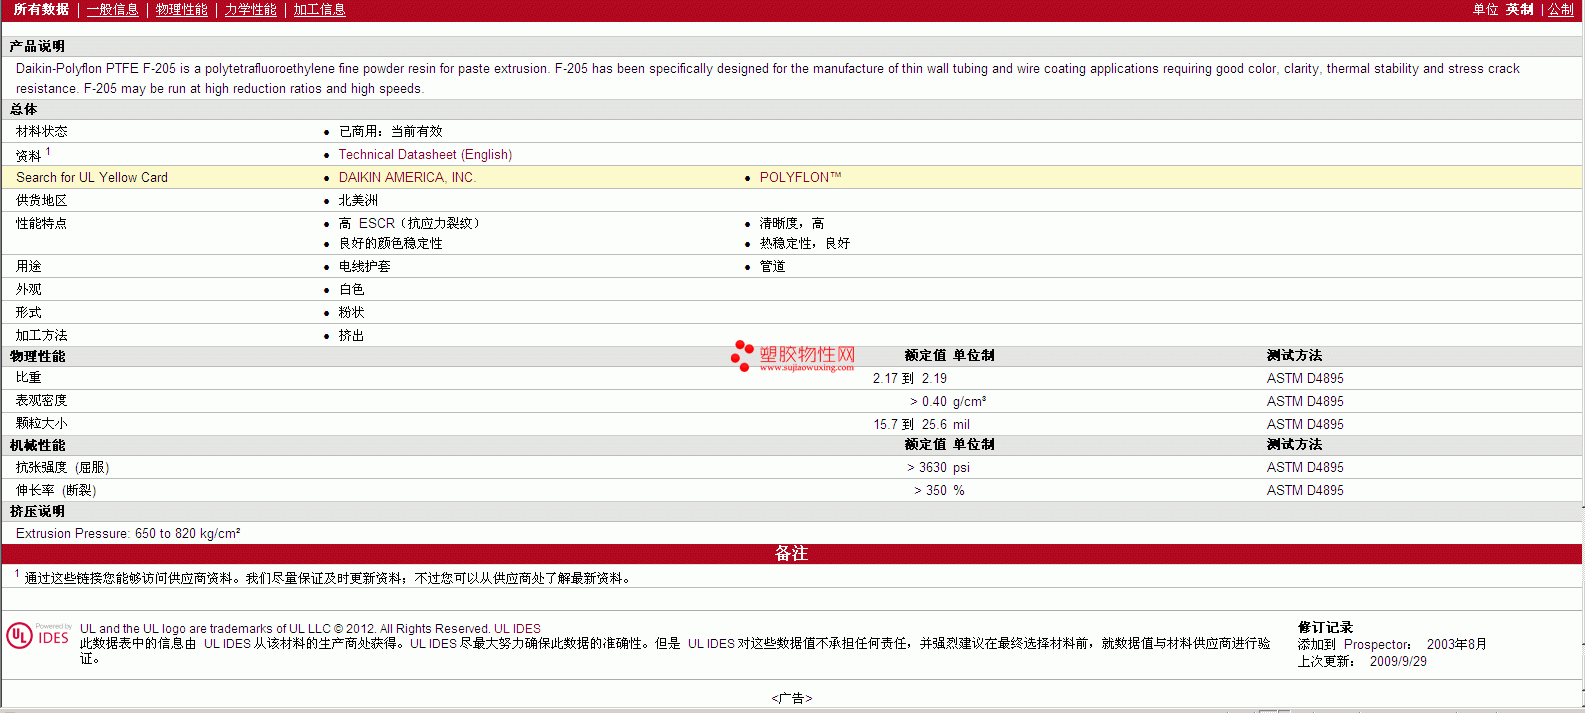Select the 热稳定性, 良好 feature
The height and width of the screenshot is (713, 1585).
pyautogui.click(x=805, y=243)
